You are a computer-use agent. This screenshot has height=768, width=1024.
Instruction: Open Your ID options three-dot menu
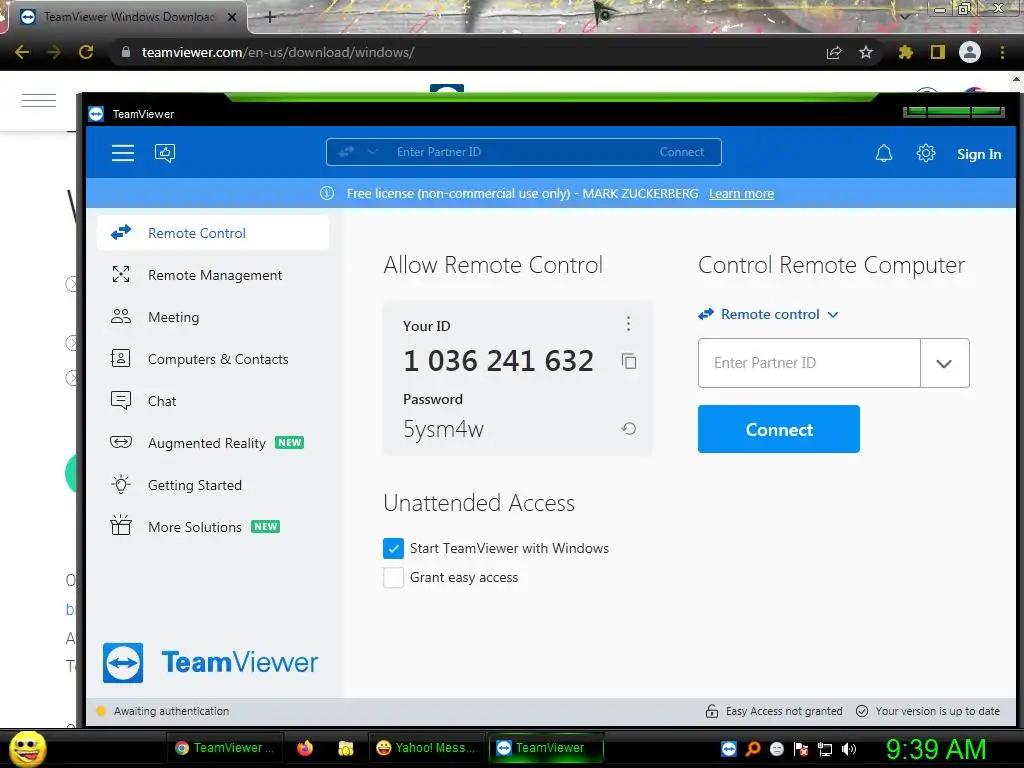coord(628,323)
